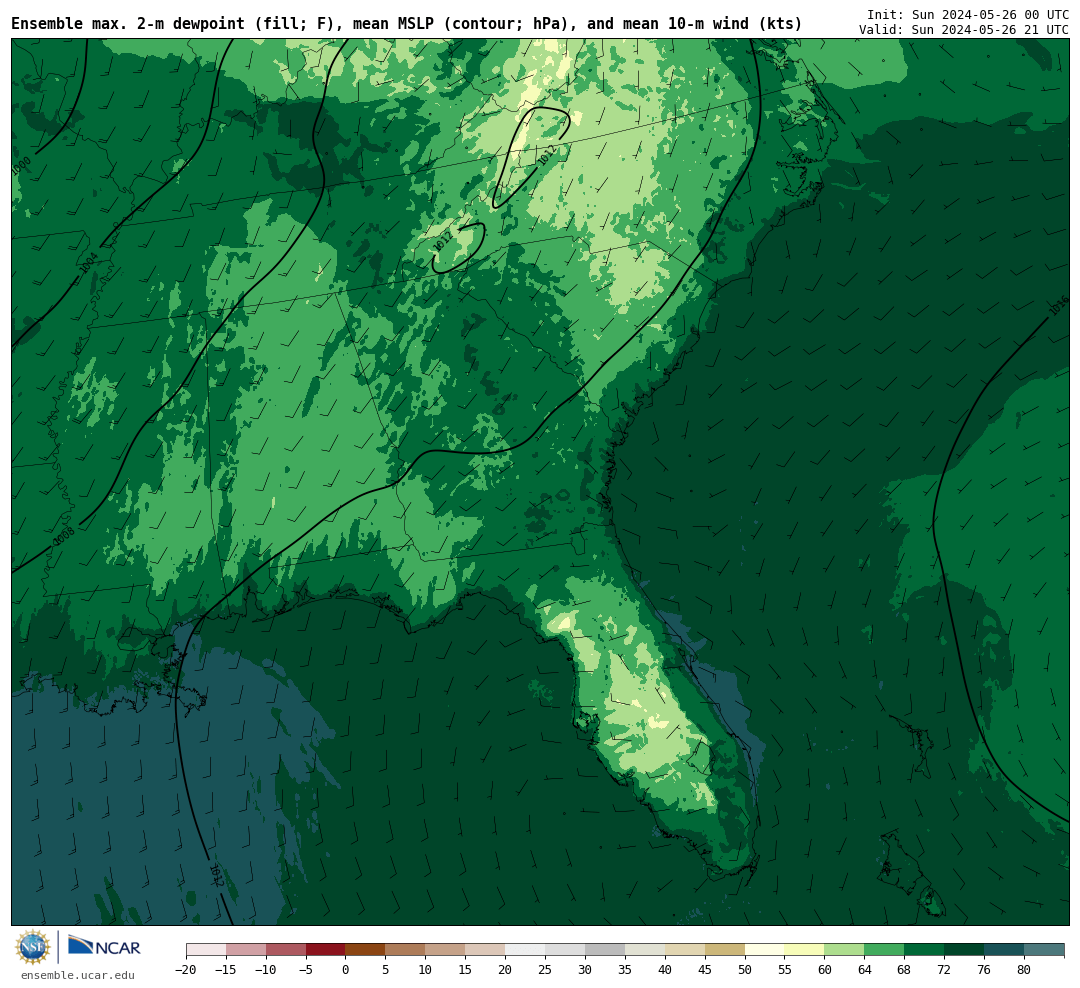
Task: Pick the medium green swatch between 64 and 68
Action: (x=885, y=950)
